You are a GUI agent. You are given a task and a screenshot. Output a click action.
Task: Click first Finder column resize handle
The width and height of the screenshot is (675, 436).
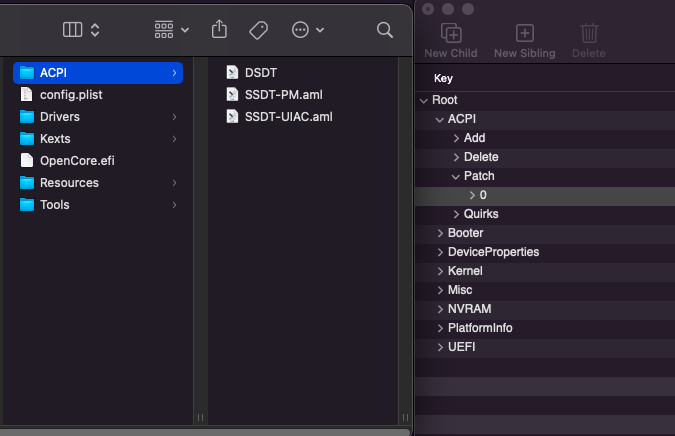click(x=200, y=417)
